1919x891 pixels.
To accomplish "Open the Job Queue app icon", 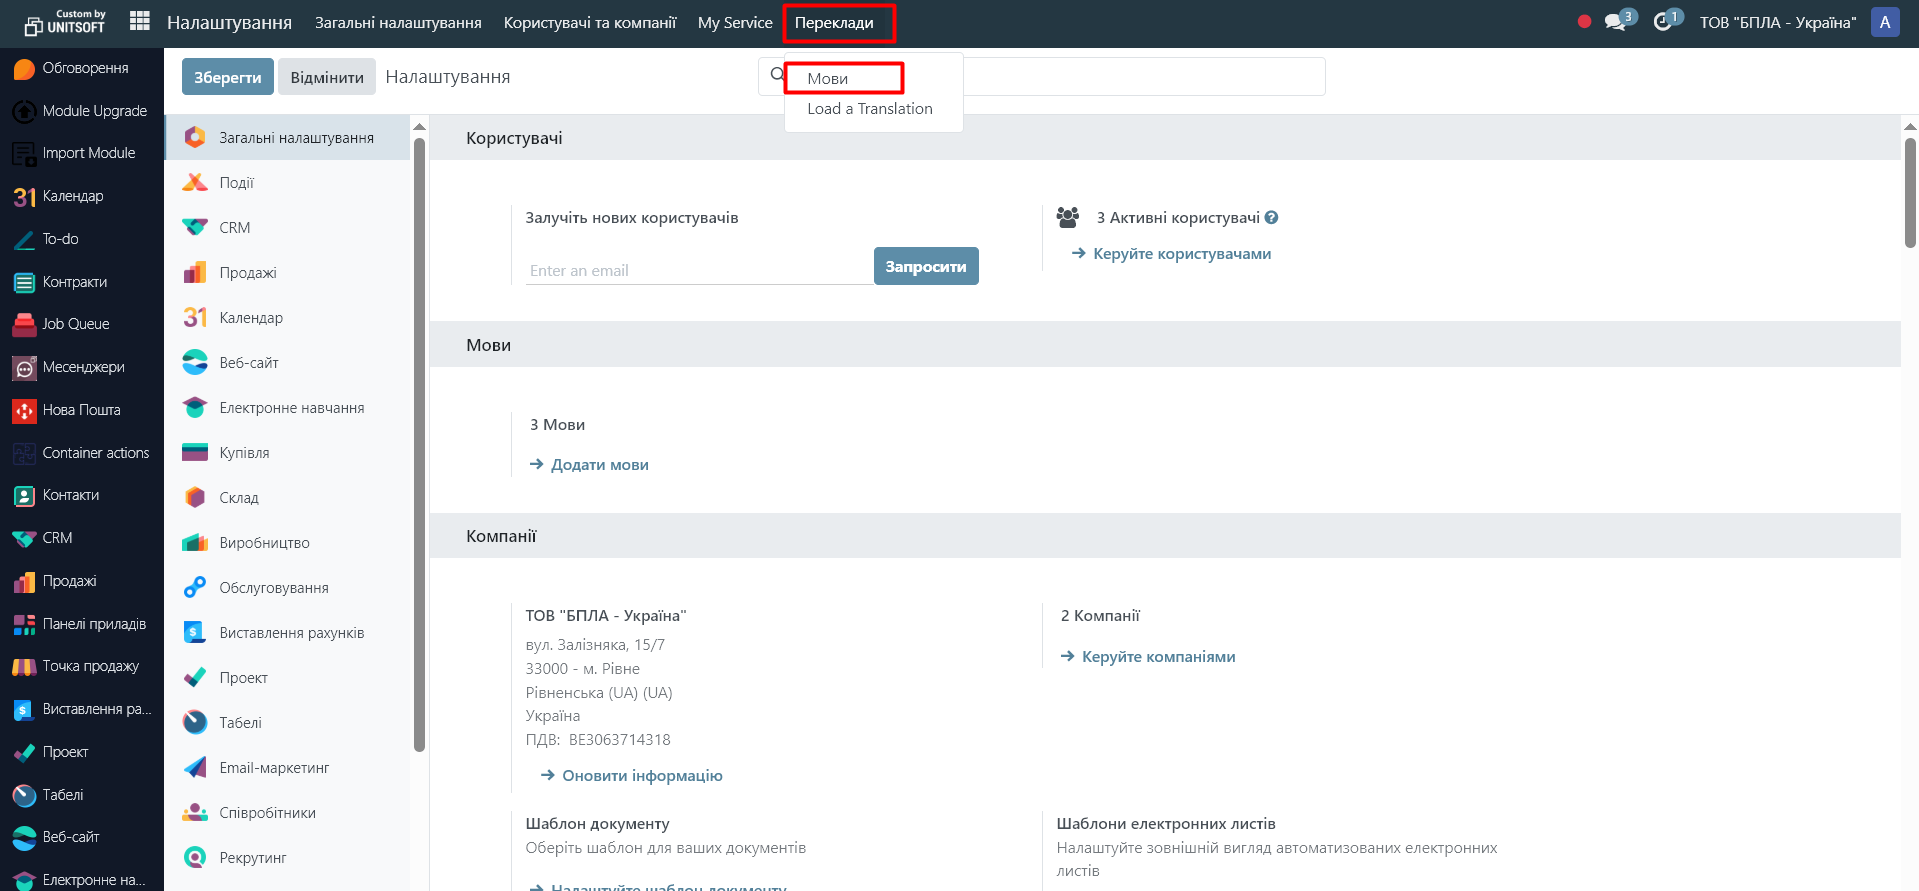I will click(x=24, y=324).
